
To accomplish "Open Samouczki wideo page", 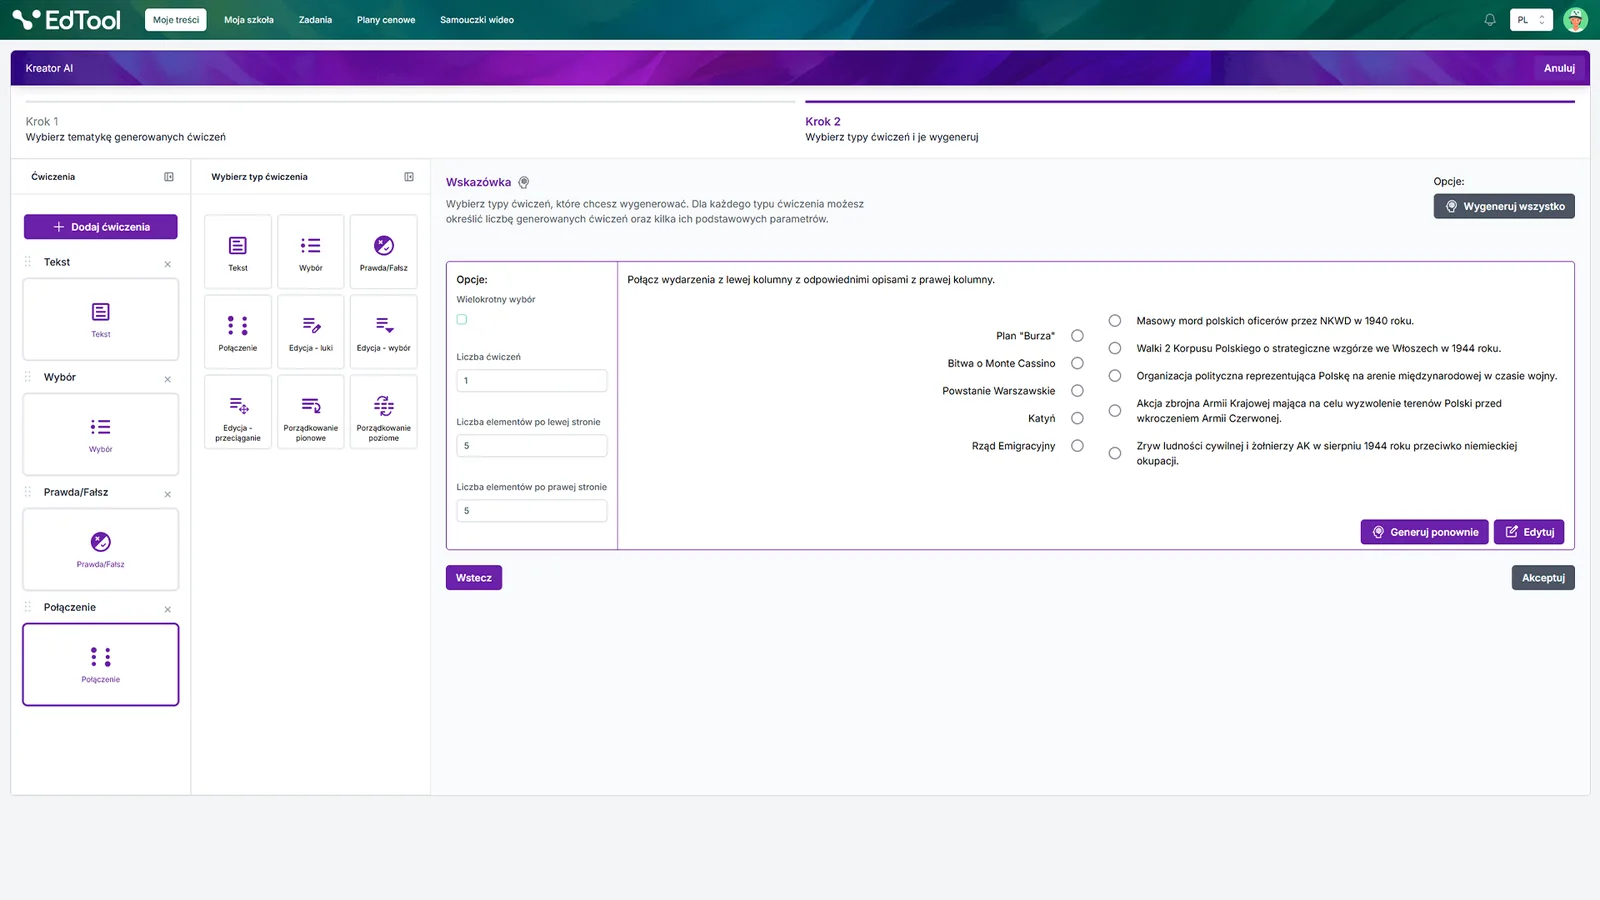I will pos(477,20).
